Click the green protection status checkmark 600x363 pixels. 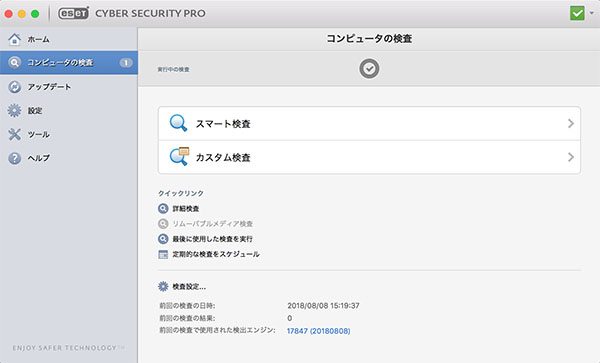(x=577, y=13)
